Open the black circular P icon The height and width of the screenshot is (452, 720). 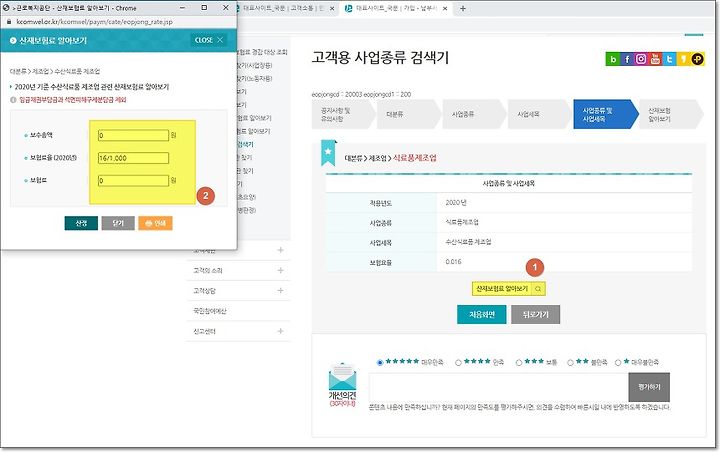(698, 59)
